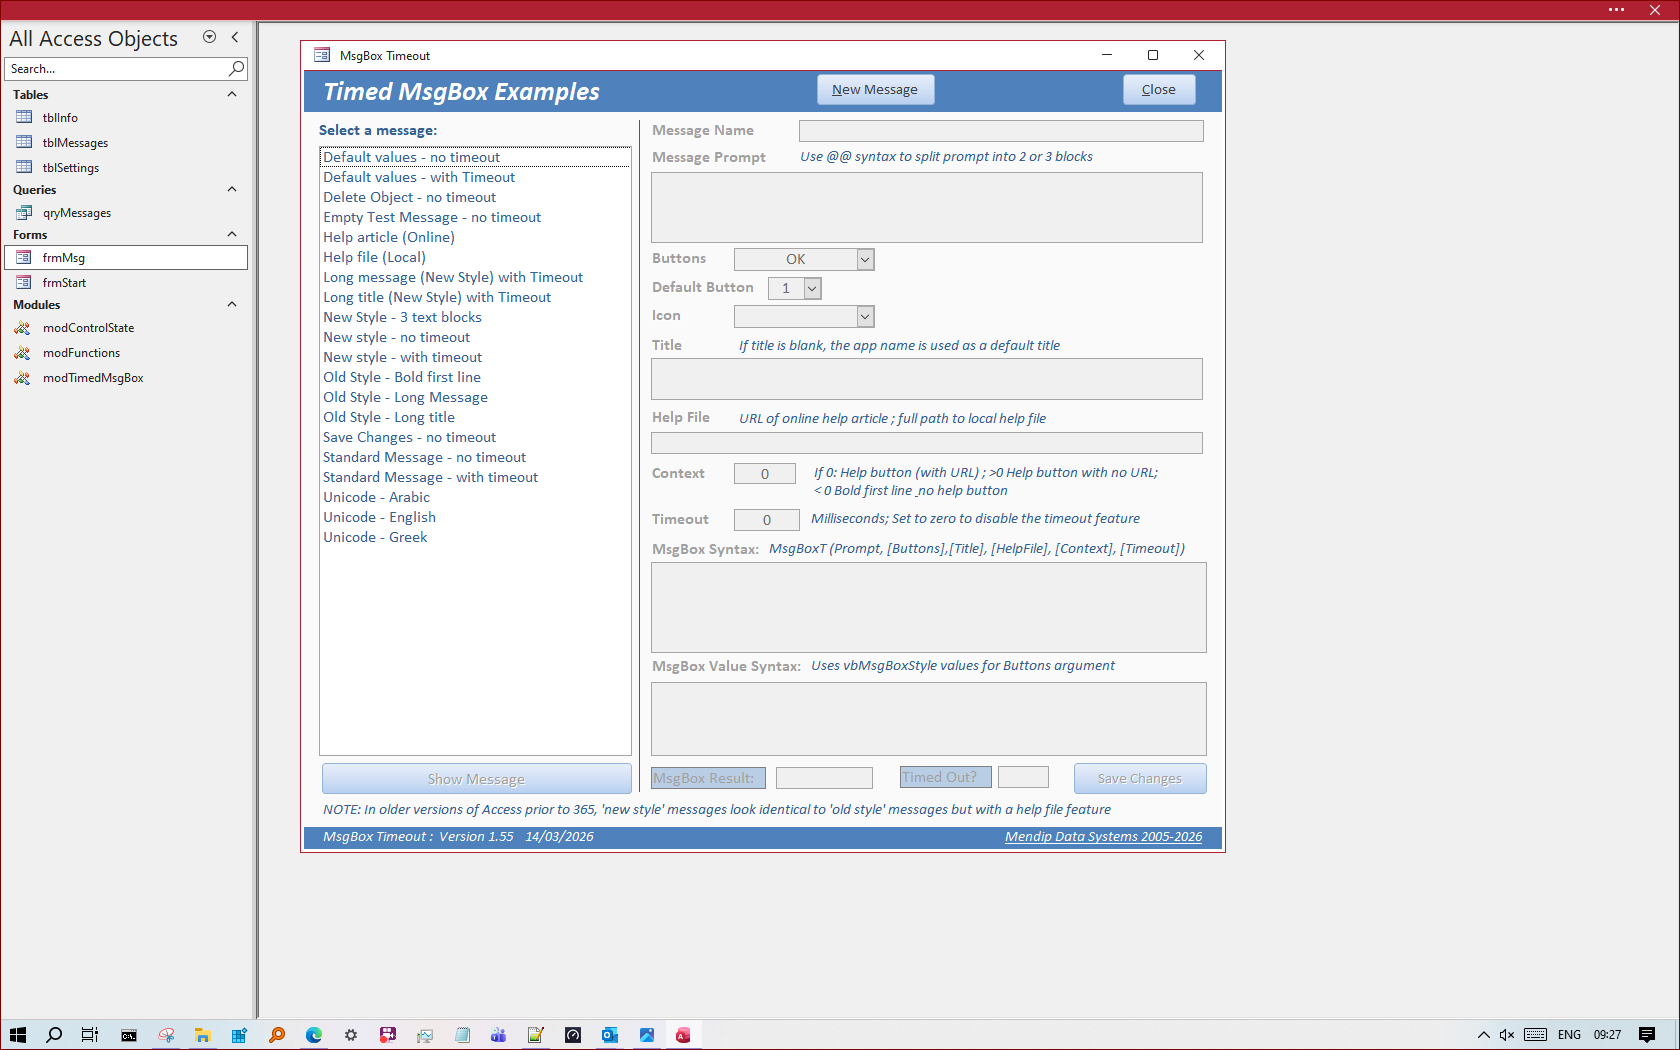
Task: Click the Context value field
Action: 765,474
